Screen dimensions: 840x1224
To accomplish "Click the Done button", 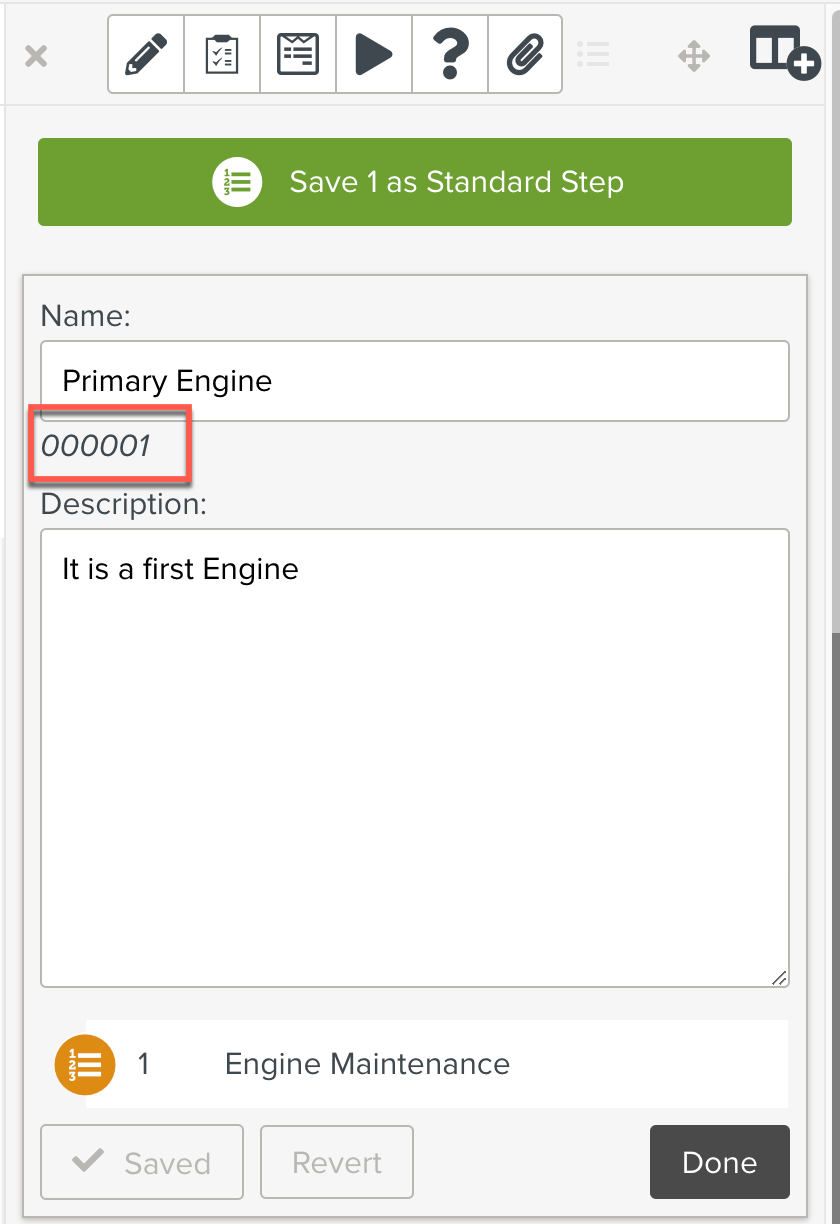I will [719, 1162].
